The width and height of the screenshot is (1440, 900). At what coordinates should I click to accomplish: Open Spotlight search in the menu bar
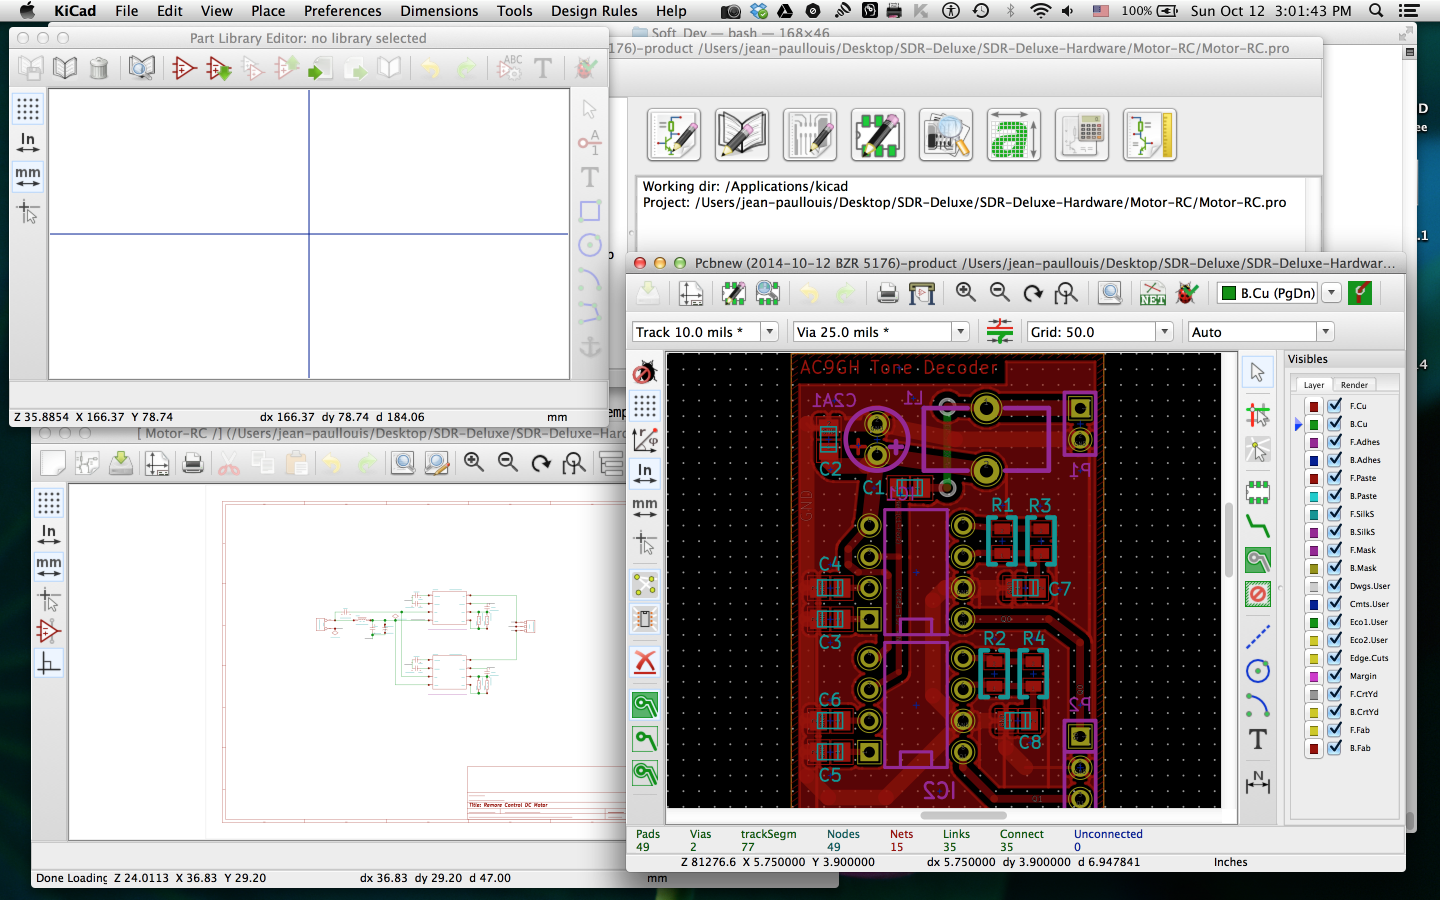tap(1376, 11)
